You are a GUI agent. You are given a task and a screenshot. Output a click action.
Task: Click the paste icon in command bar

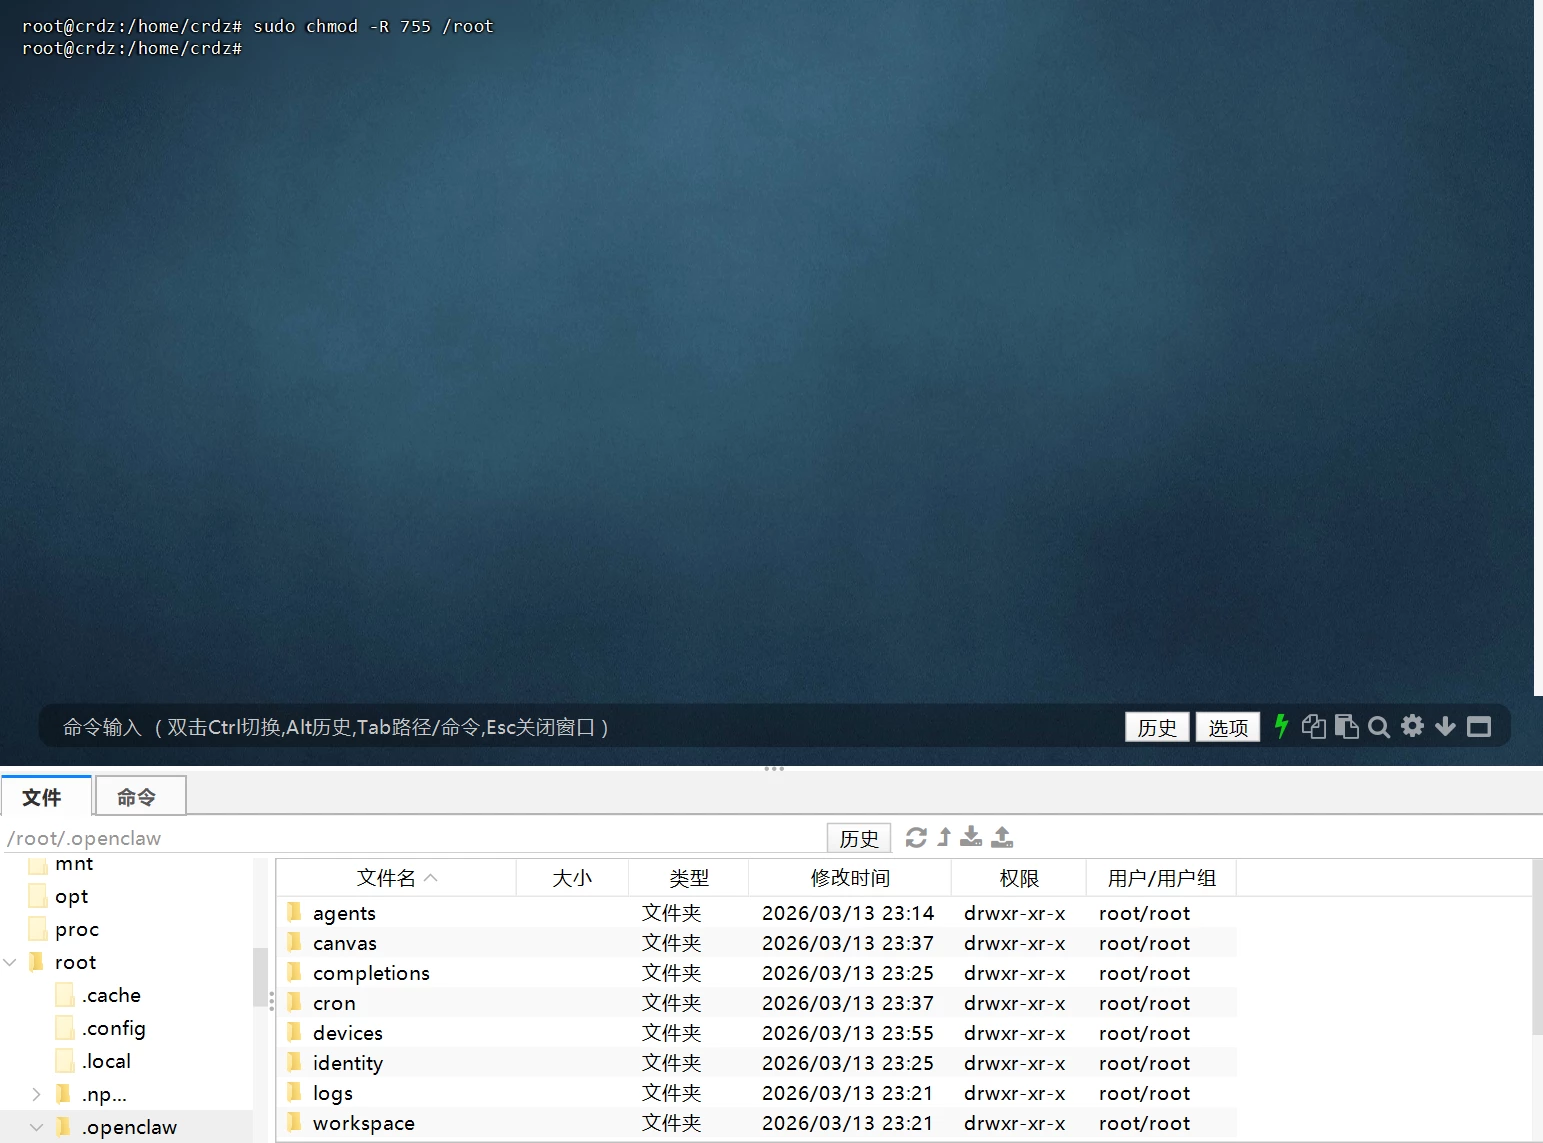pyautogui.click(x=1346, y=727)
